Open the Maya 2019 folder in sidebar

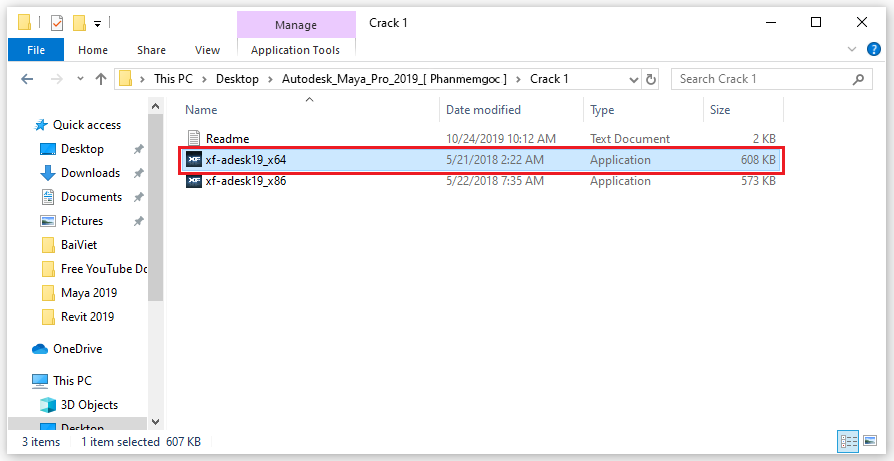[x=89, y=292]
